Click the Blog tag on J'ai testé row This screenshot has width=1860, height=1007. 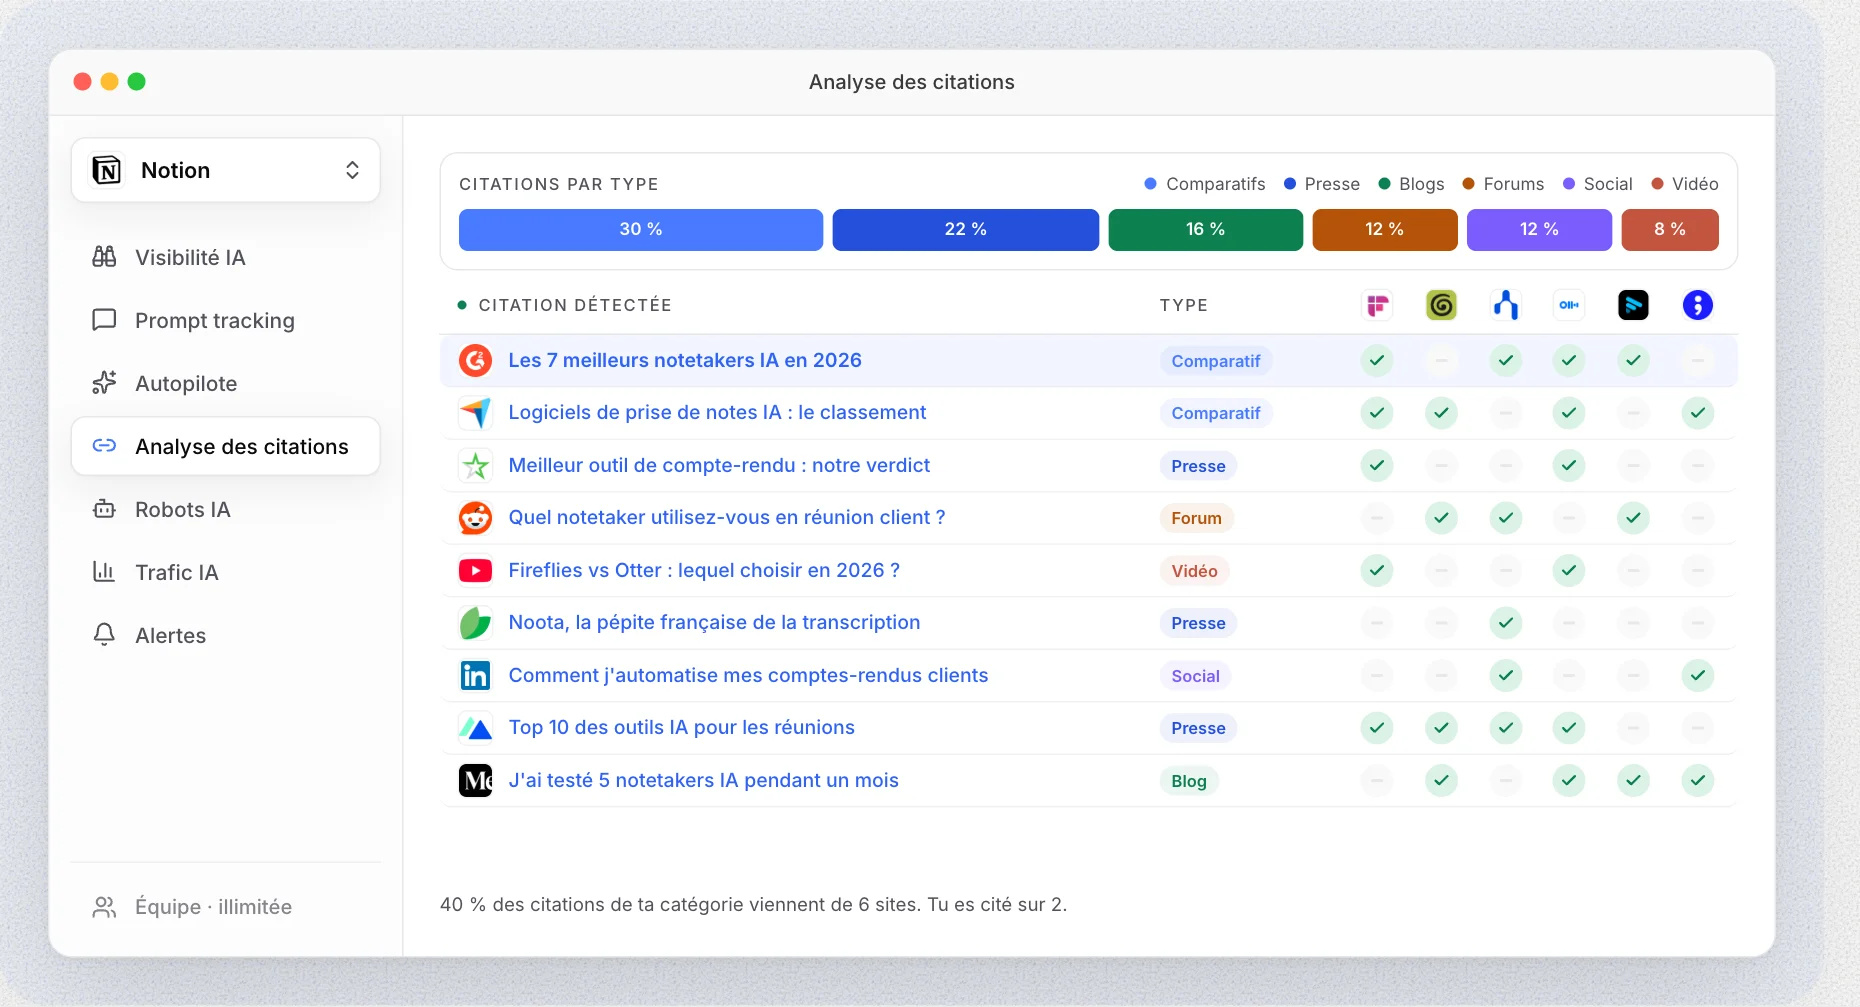[1189, 781]
